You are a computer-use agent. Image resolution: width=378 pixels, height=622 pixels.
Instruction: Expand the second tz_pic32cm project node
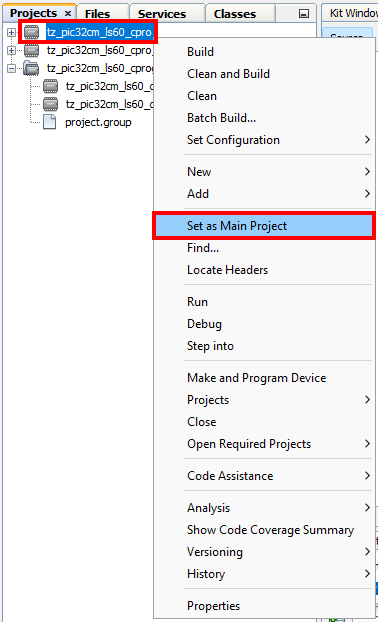click(11, 50)
